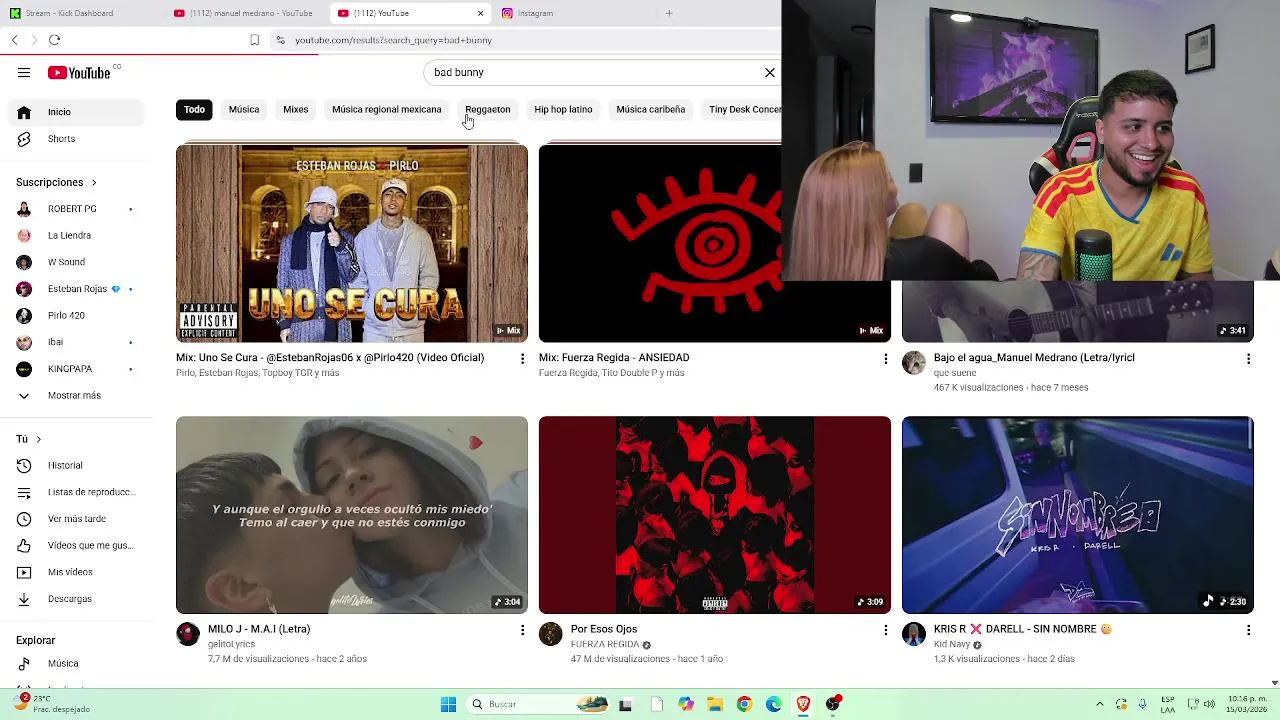This screenshot has height=720, width=1280.
Task: Open Esteban Rojas channel subscription
Action: pos(78,289)
